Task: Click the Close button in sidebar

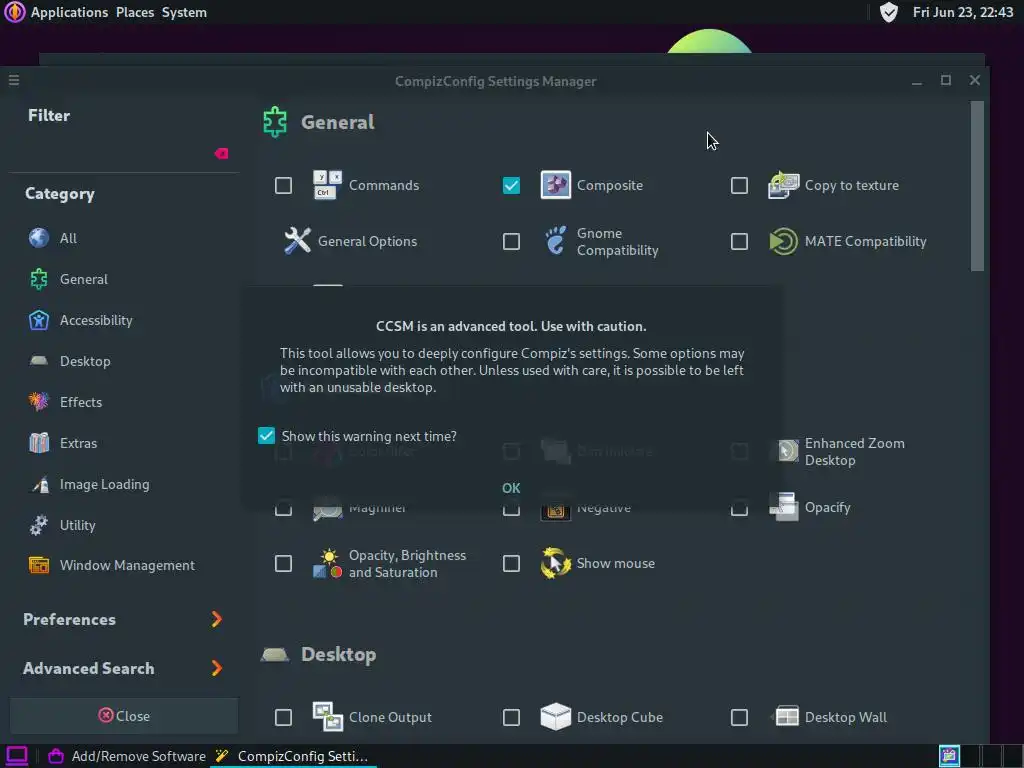Action: tap(124, 716)
